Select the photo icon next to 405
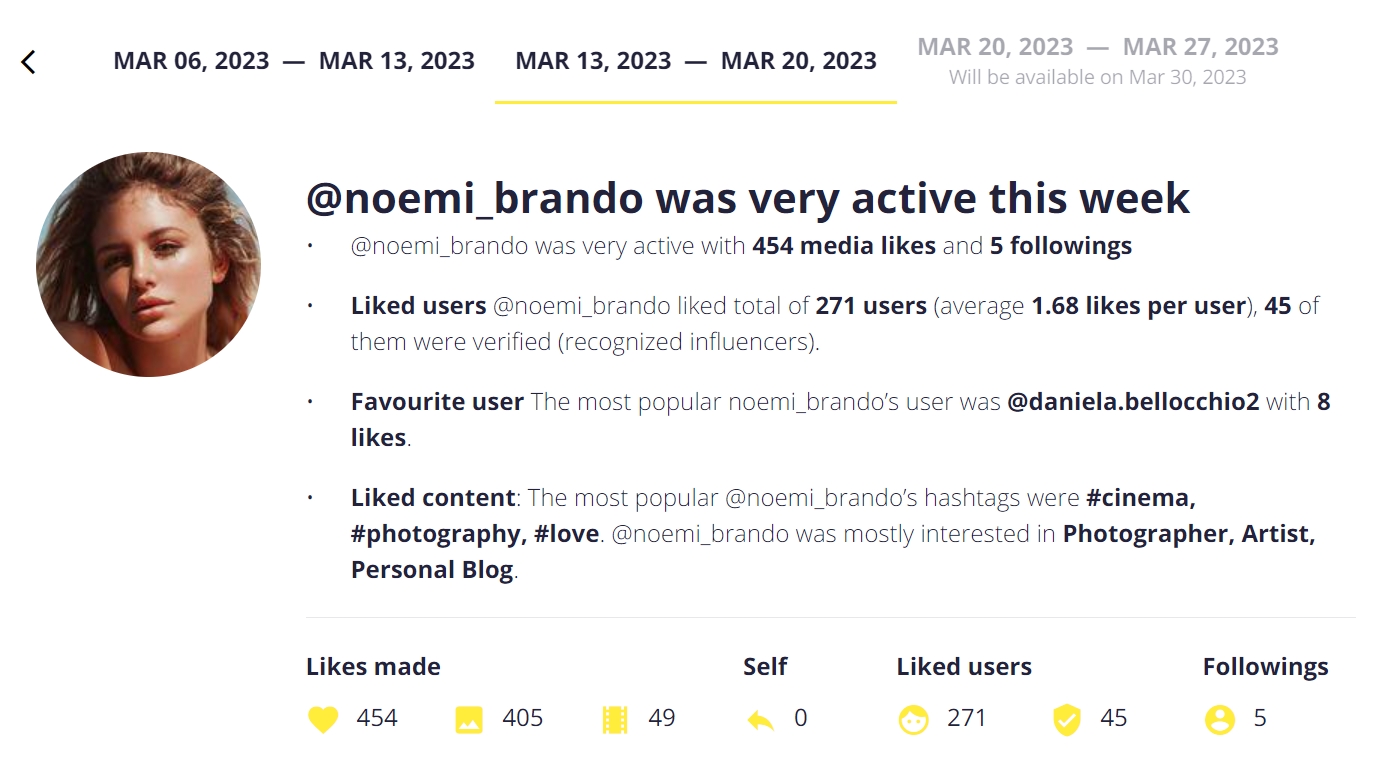This screenshot has width=1400, height=775. (x=469, y=718)
